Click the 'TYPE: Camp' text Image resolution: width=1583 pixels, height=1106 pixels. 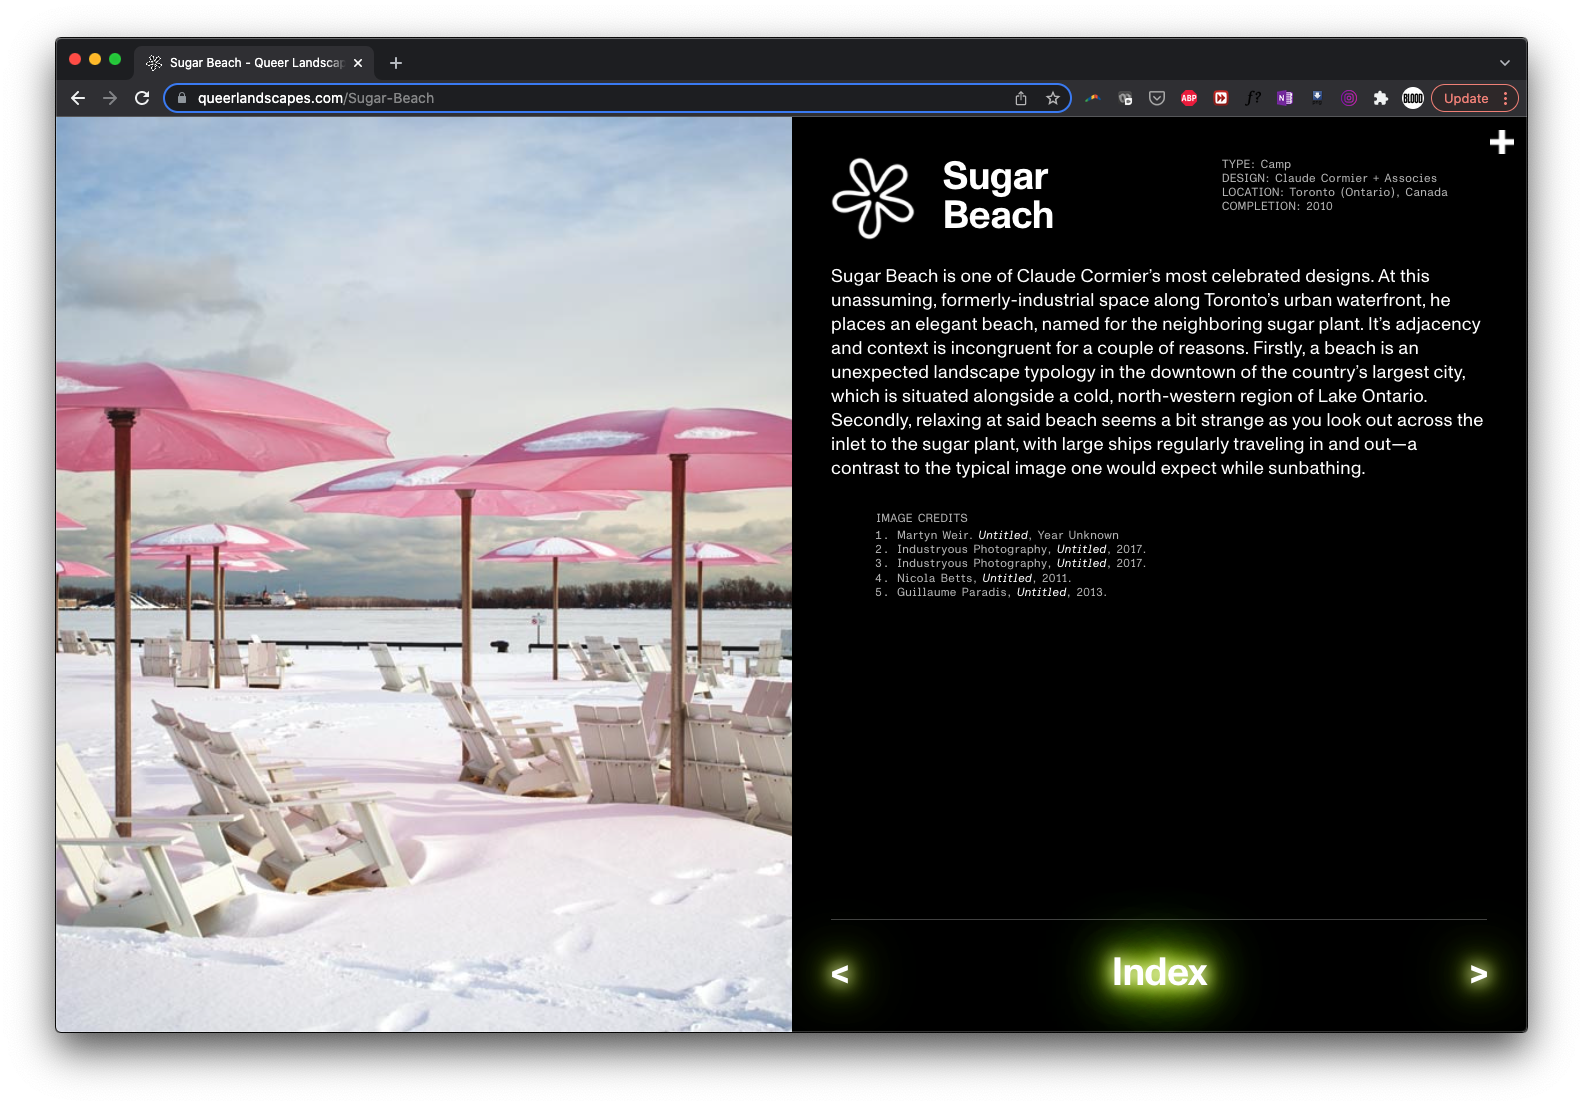pyautogui.click(x=1256, y=164)
